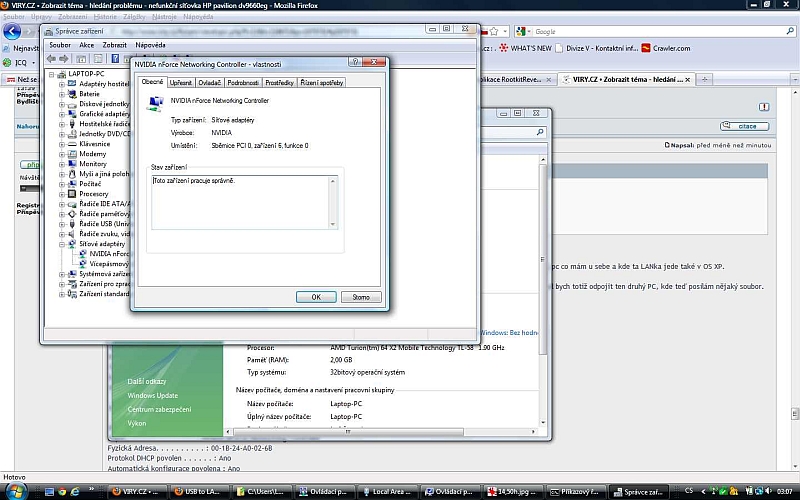Click the Procesory chip icon
The image size is (800, 500).
[x=72, y=194]
